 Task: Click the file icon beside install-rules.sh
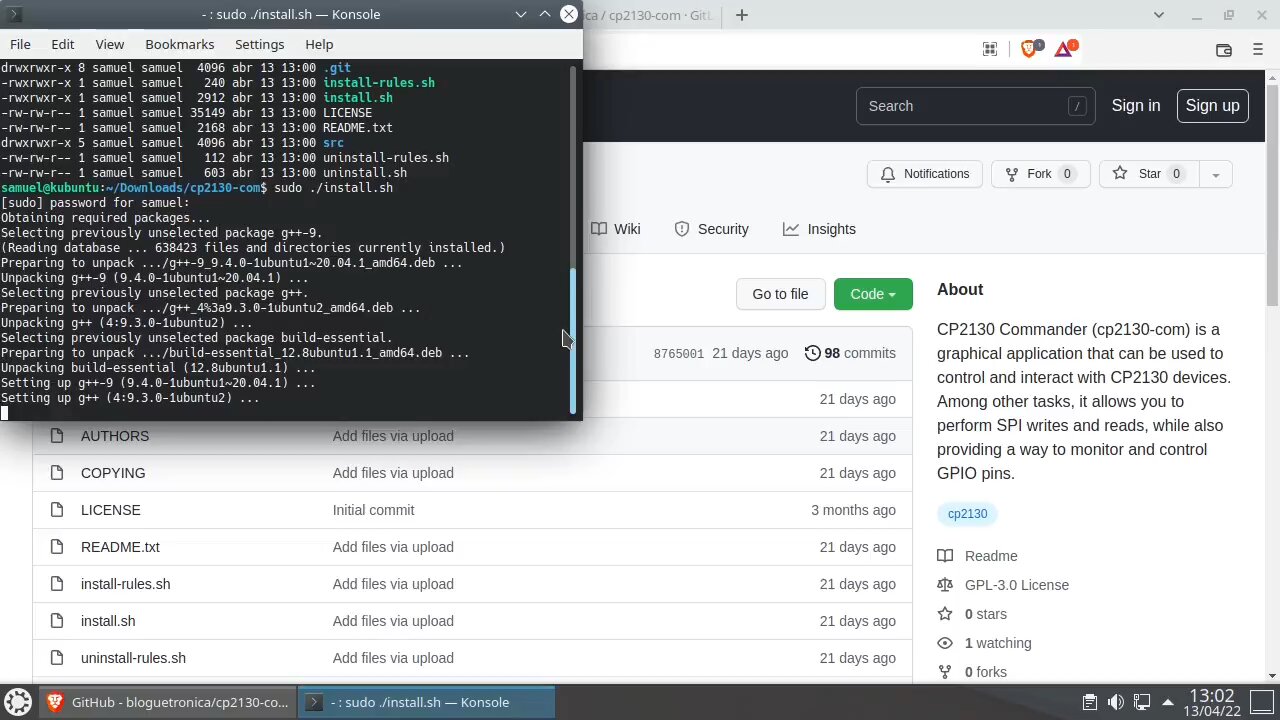click(56, 584)
